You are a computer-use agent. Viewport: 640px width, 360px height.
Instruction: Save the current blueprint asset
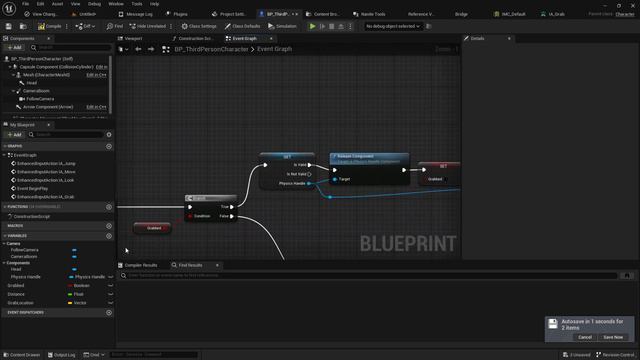click(9, 26)
